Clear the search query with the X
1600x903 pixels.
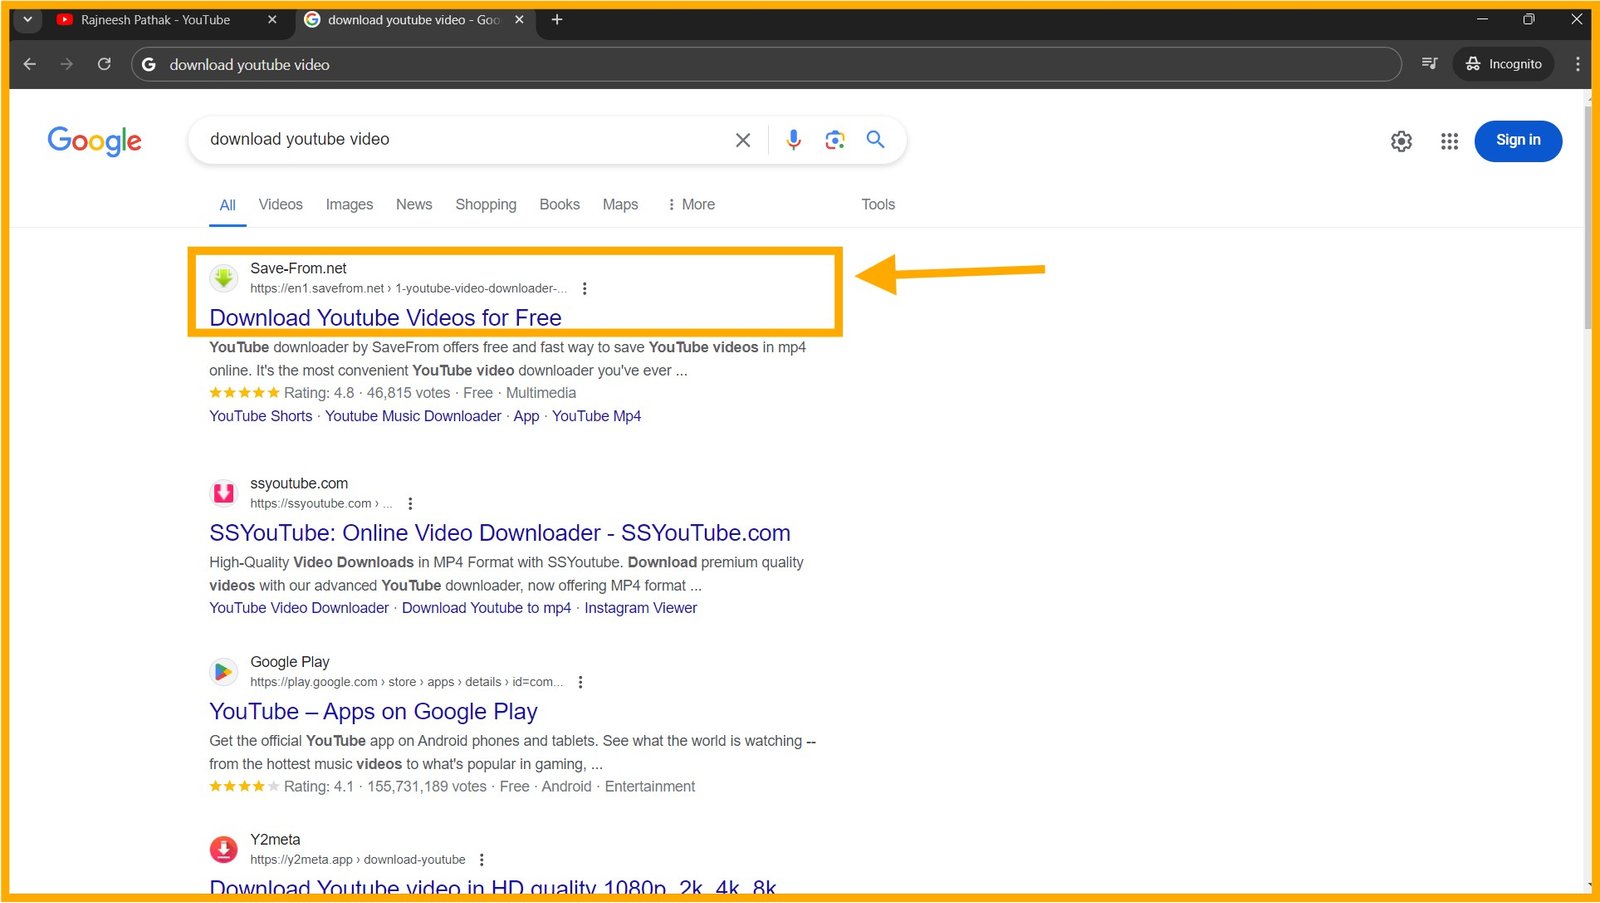[743, 140]
